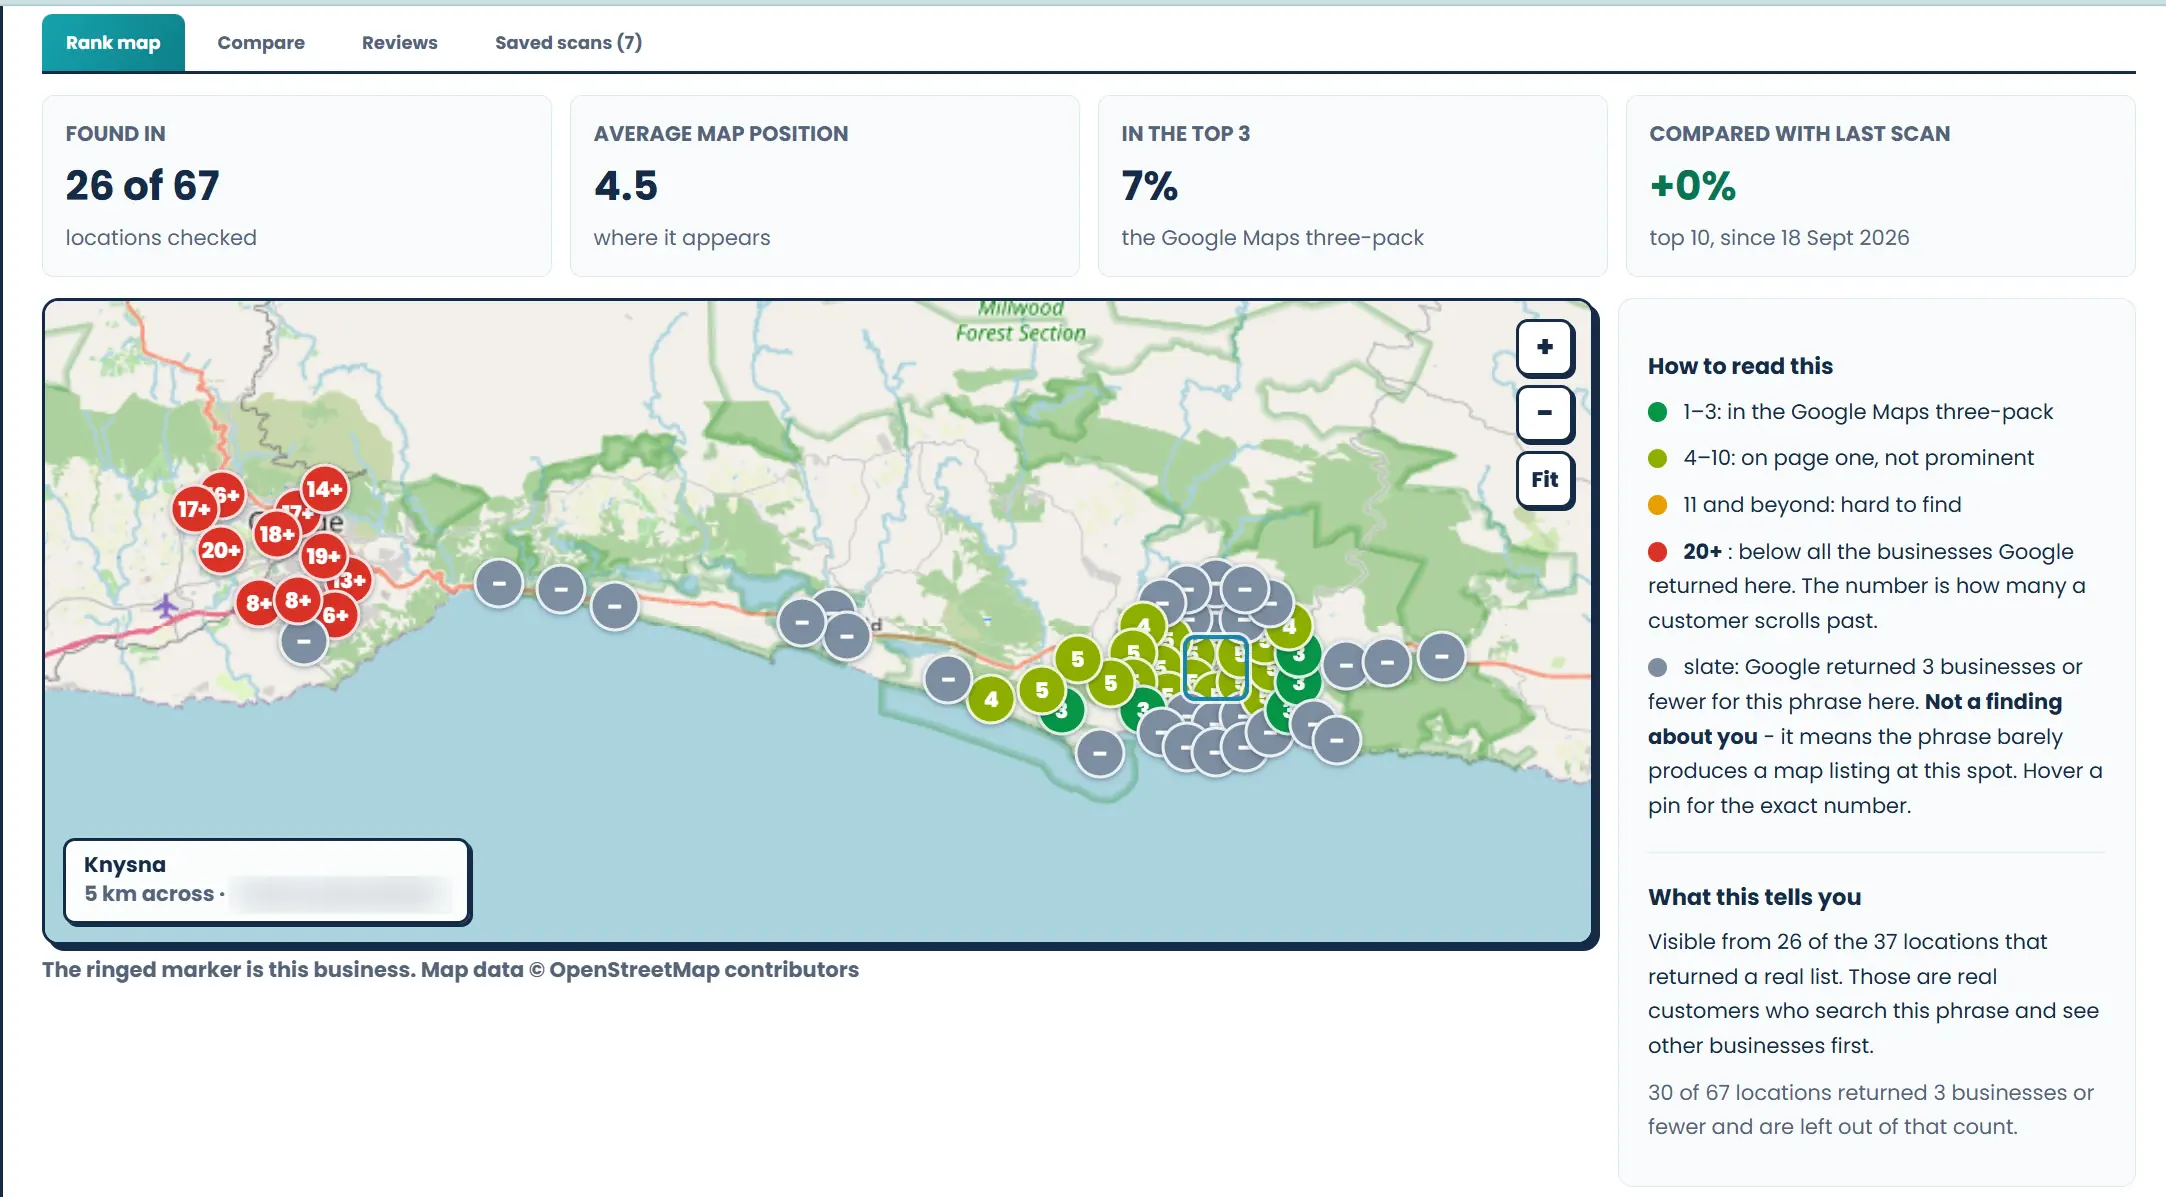Click the red 20+ legend dot
Screen dimensions: 2166x1197
1658,552
